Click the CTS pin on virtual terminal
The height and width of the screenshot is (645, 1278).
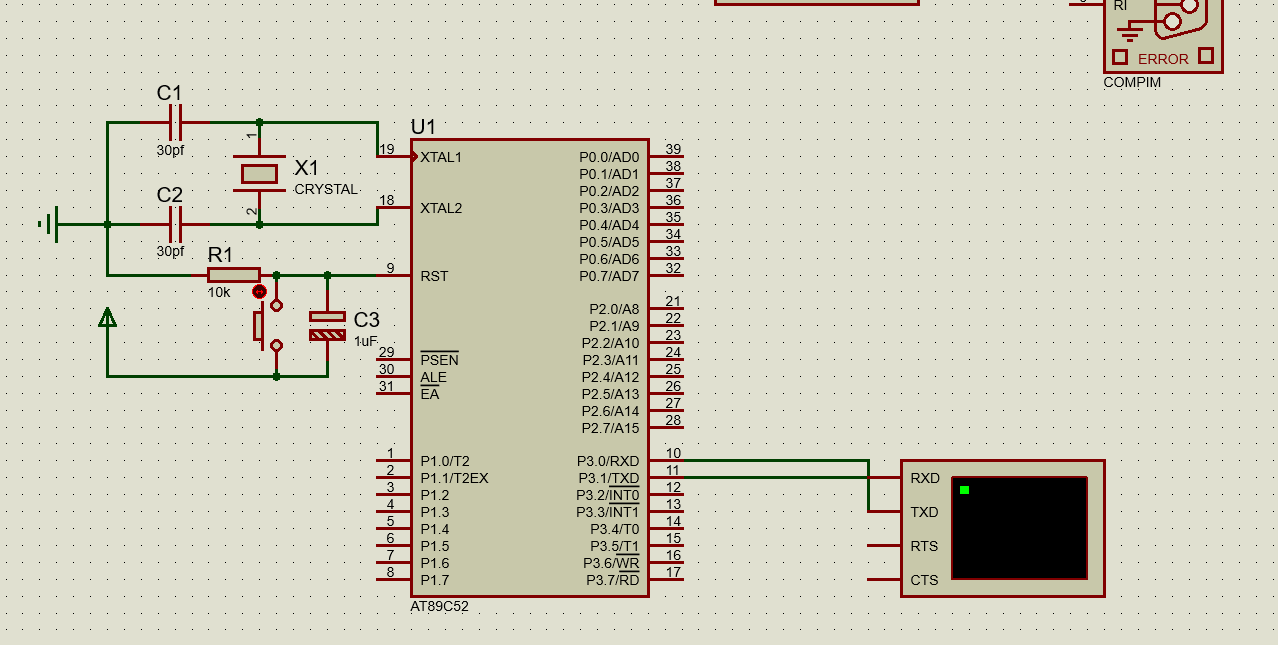click(x=924, y=580)
